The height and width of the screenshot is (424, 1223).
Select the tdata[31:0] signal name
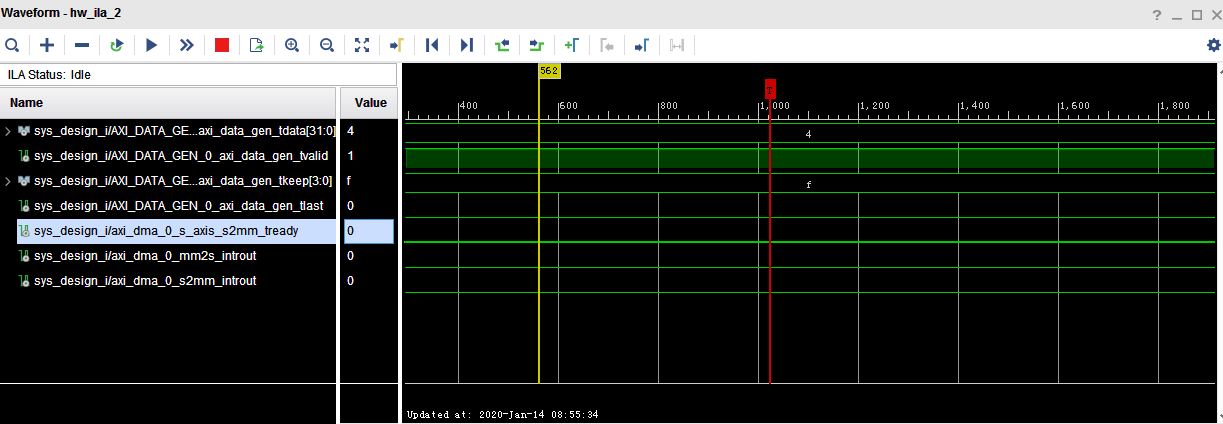[184, 131]
